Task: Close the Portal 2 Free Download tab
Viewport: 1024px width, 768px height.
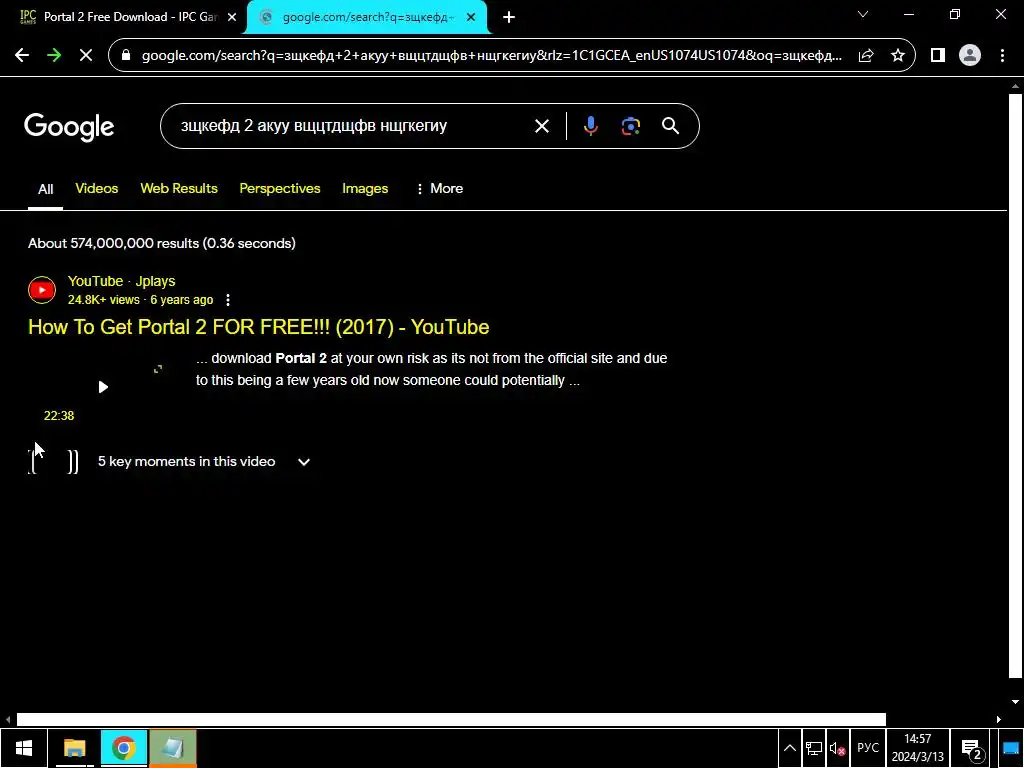Action: point(232,17)
